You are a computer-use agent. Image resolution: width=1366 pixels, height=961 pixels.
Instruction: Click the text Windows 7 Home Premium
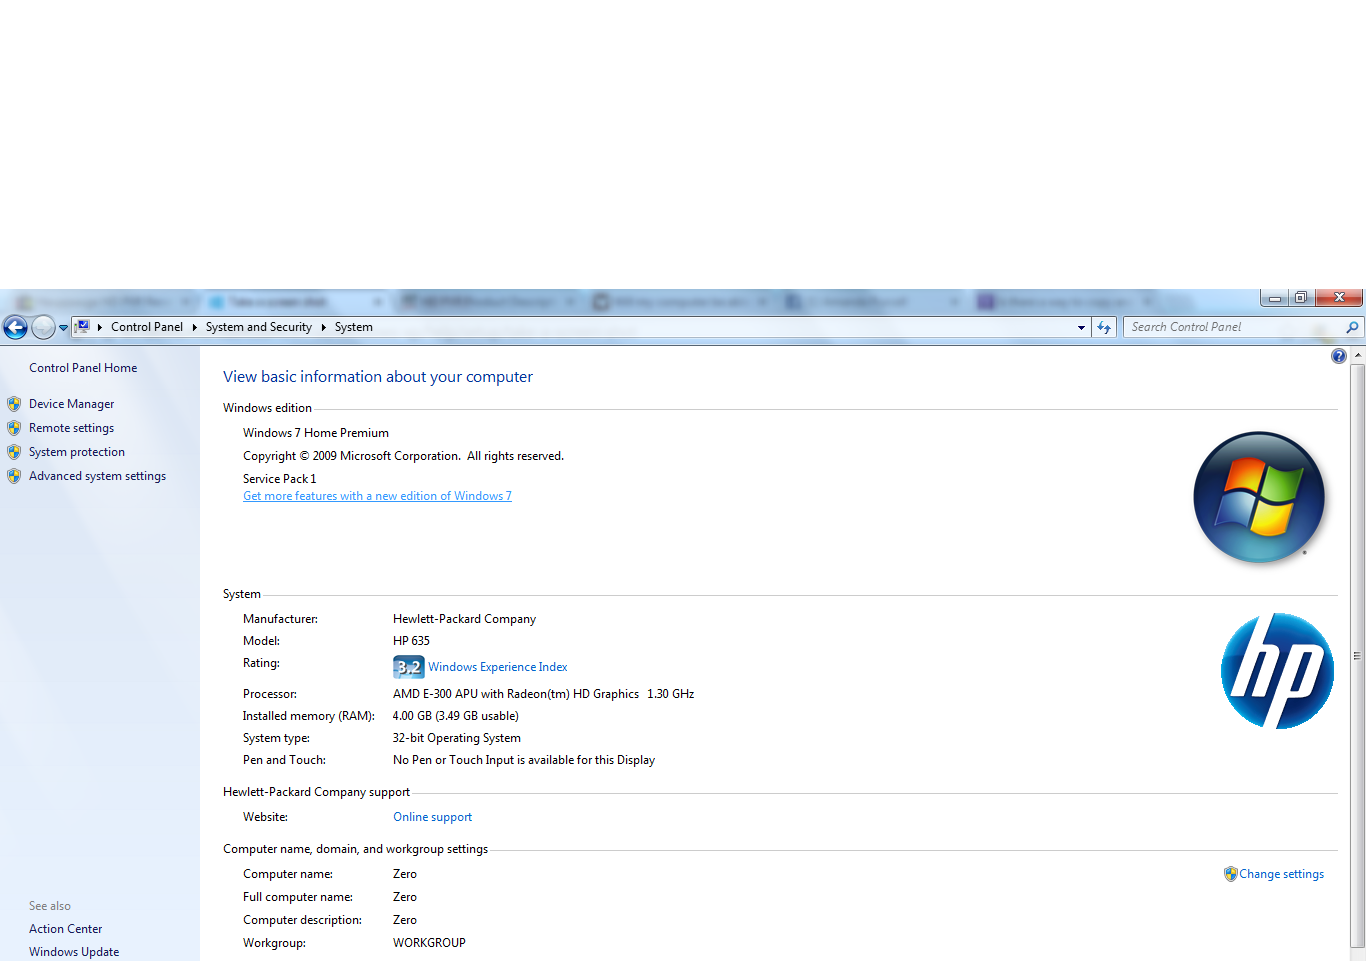(x=316, y=433)
